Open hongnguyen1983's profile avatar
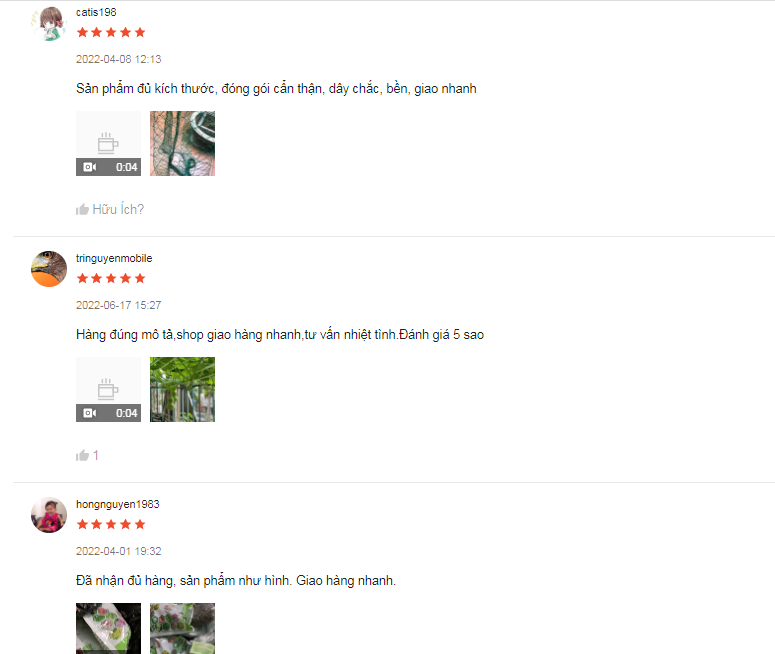Image resolution: width=775 pixels, height=654 pixels. pyautogui.click(x=48, y=515)
